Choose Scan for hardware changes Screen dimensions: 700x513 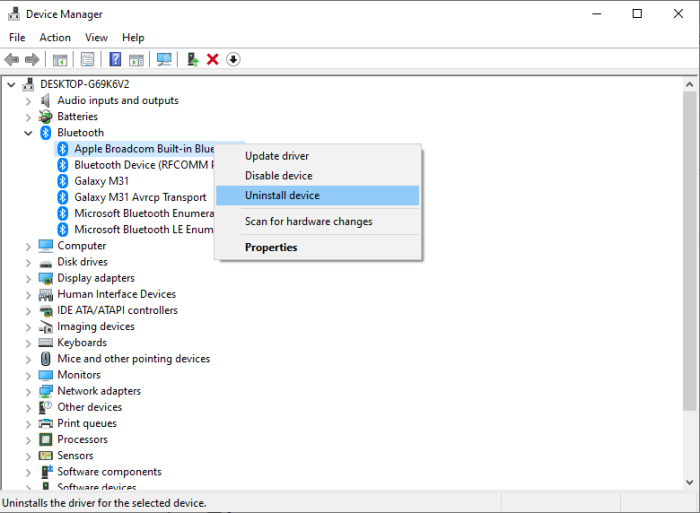pos(318,221)
